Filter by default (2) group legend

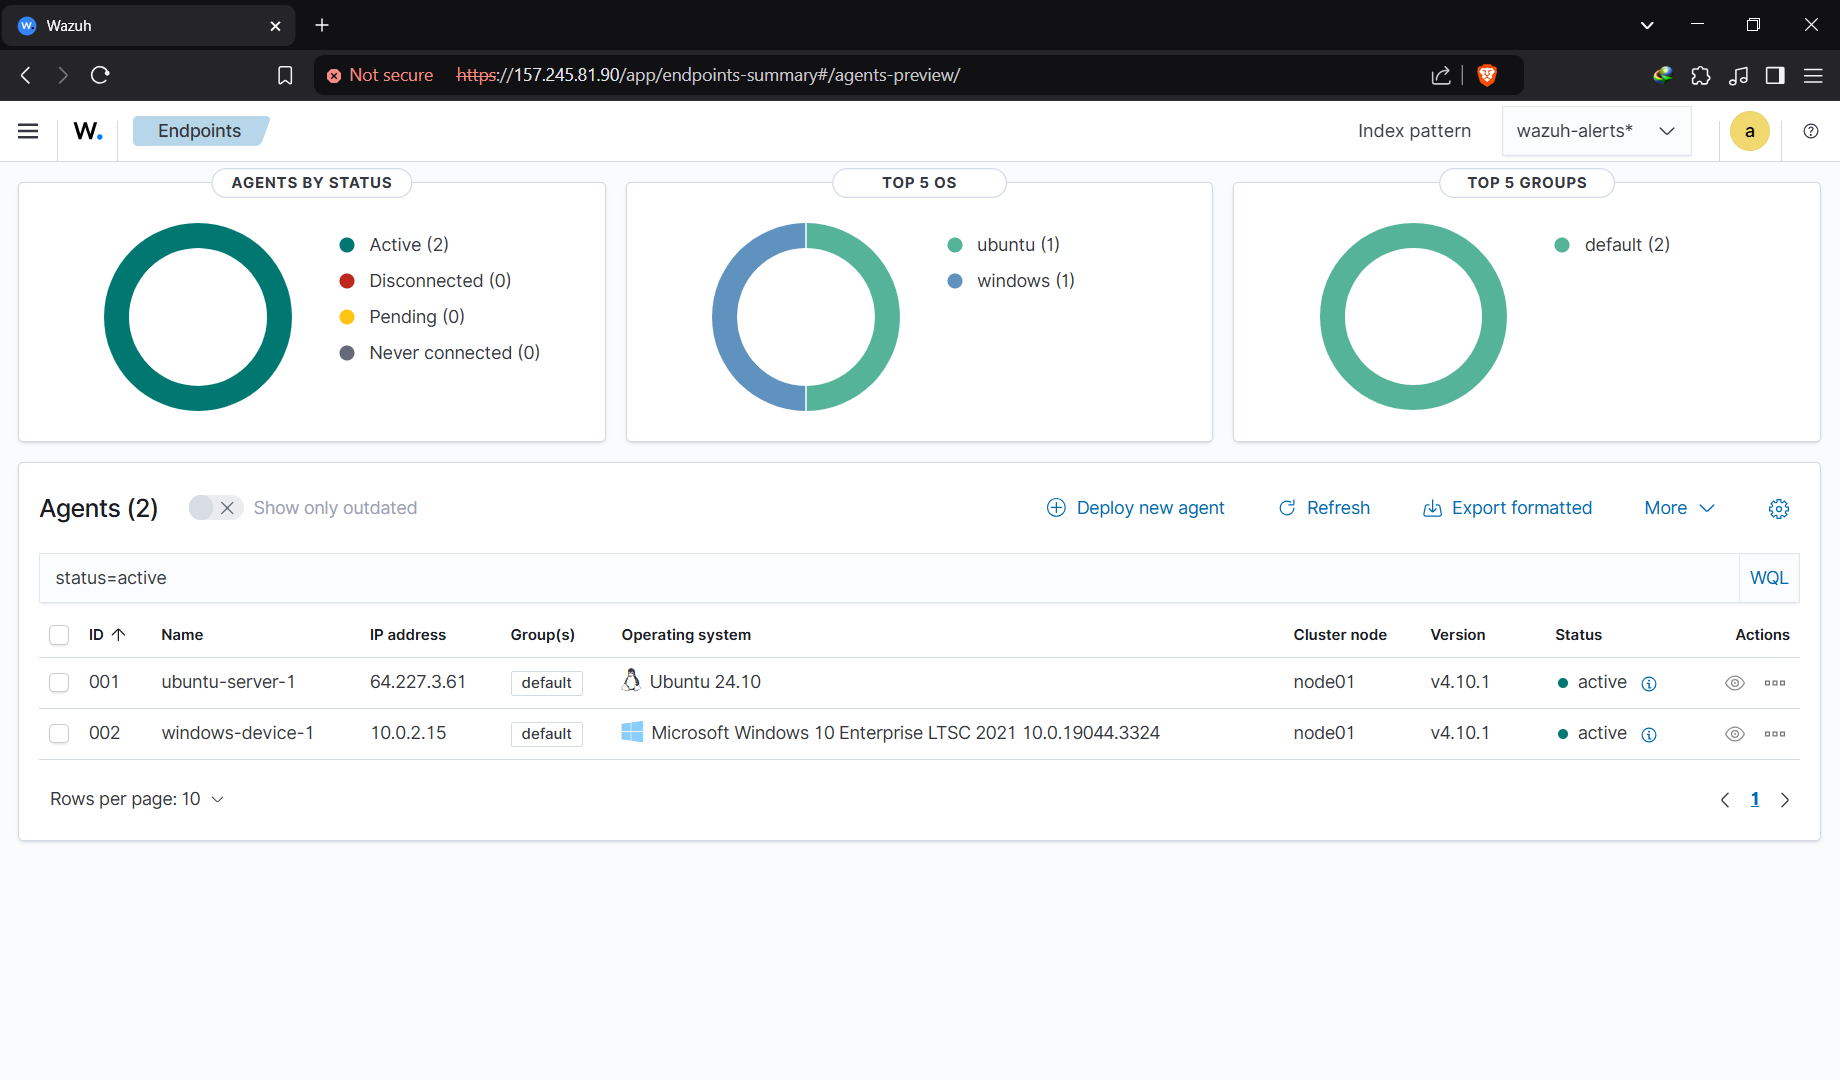click(1613, 245)
